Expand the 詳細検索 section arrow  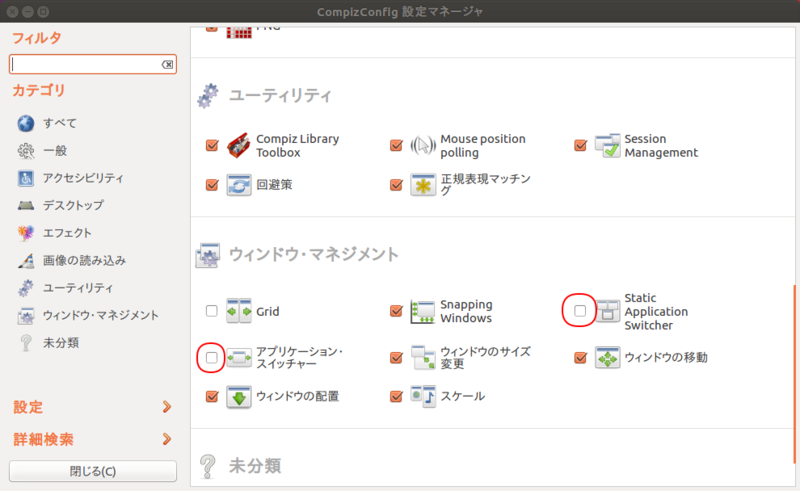tap(166, 439)
